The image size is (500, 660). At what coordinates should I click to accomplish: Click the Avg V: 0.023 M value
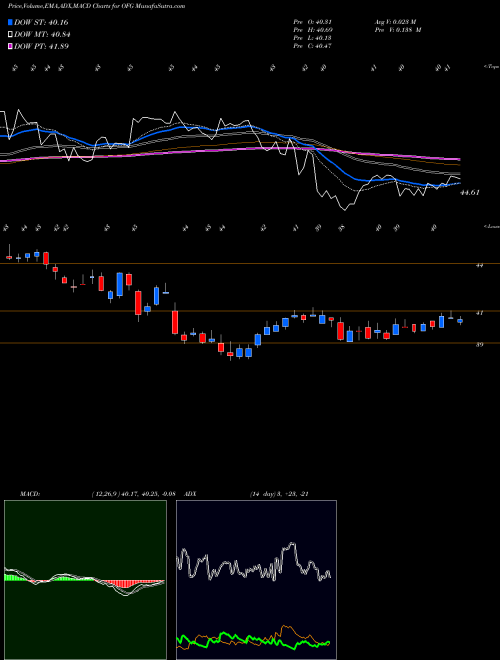pyautogui.click(x=395, y=22)
